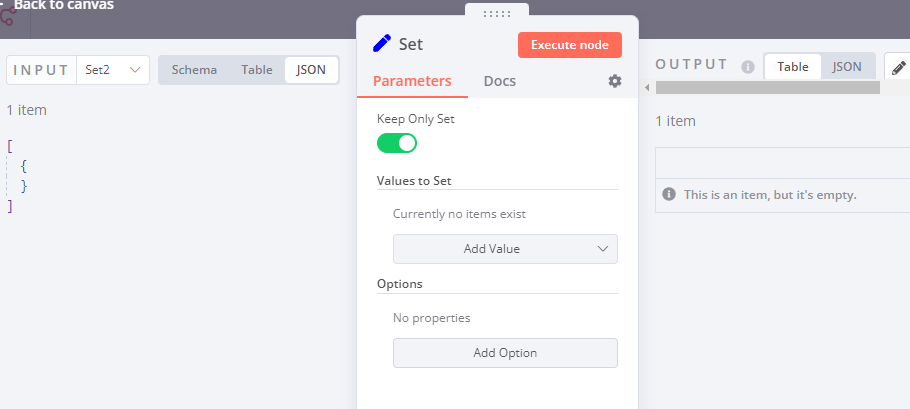Screen dimensions: 910x409
Task: Click the info icon in the empty item row
Action: point(668,194)
